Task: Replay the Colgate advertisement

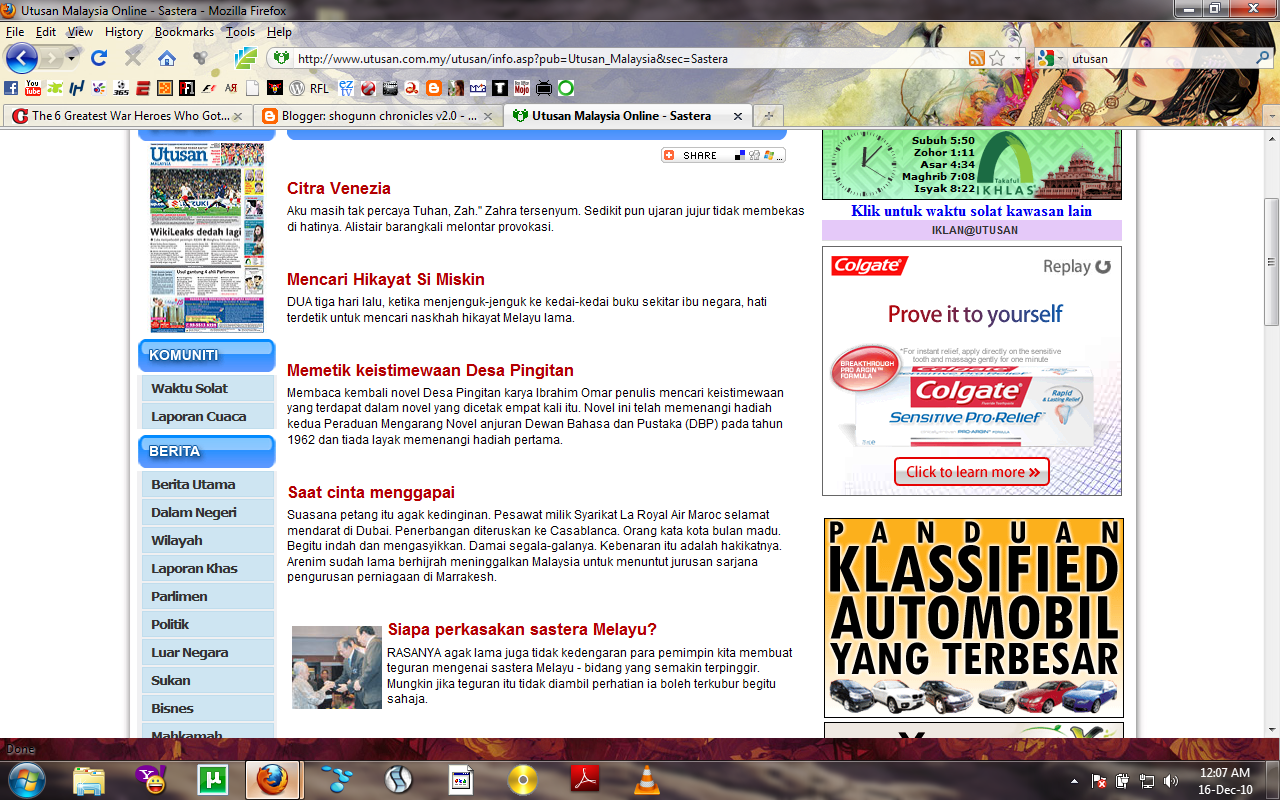Action: point(1077,266)
